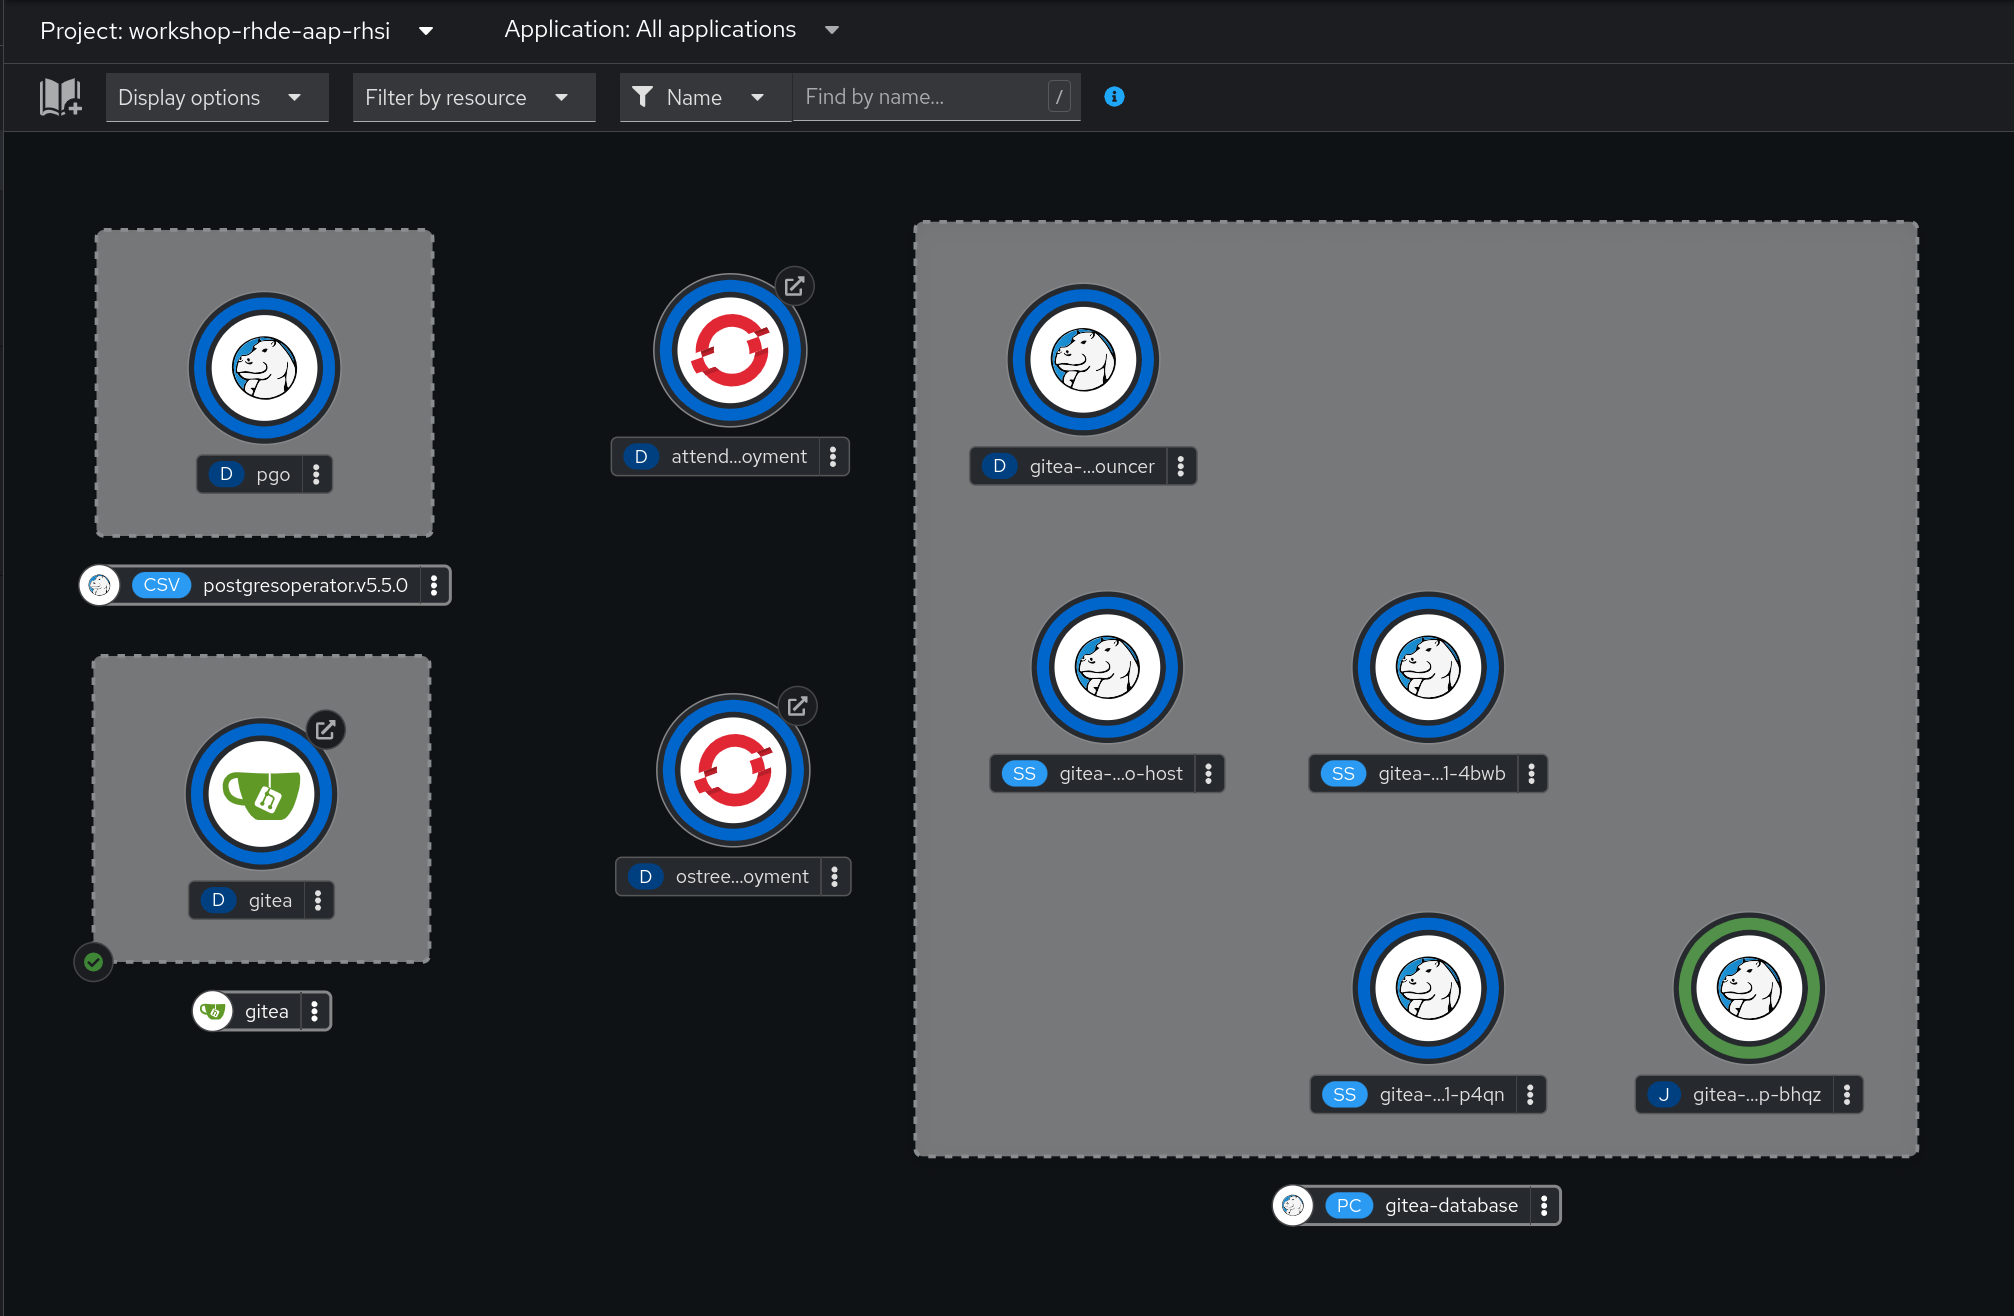Open kebab menu for gitea-database
Viewport: 2014px width, 1316px height.
click(x=1545, y=1205)
